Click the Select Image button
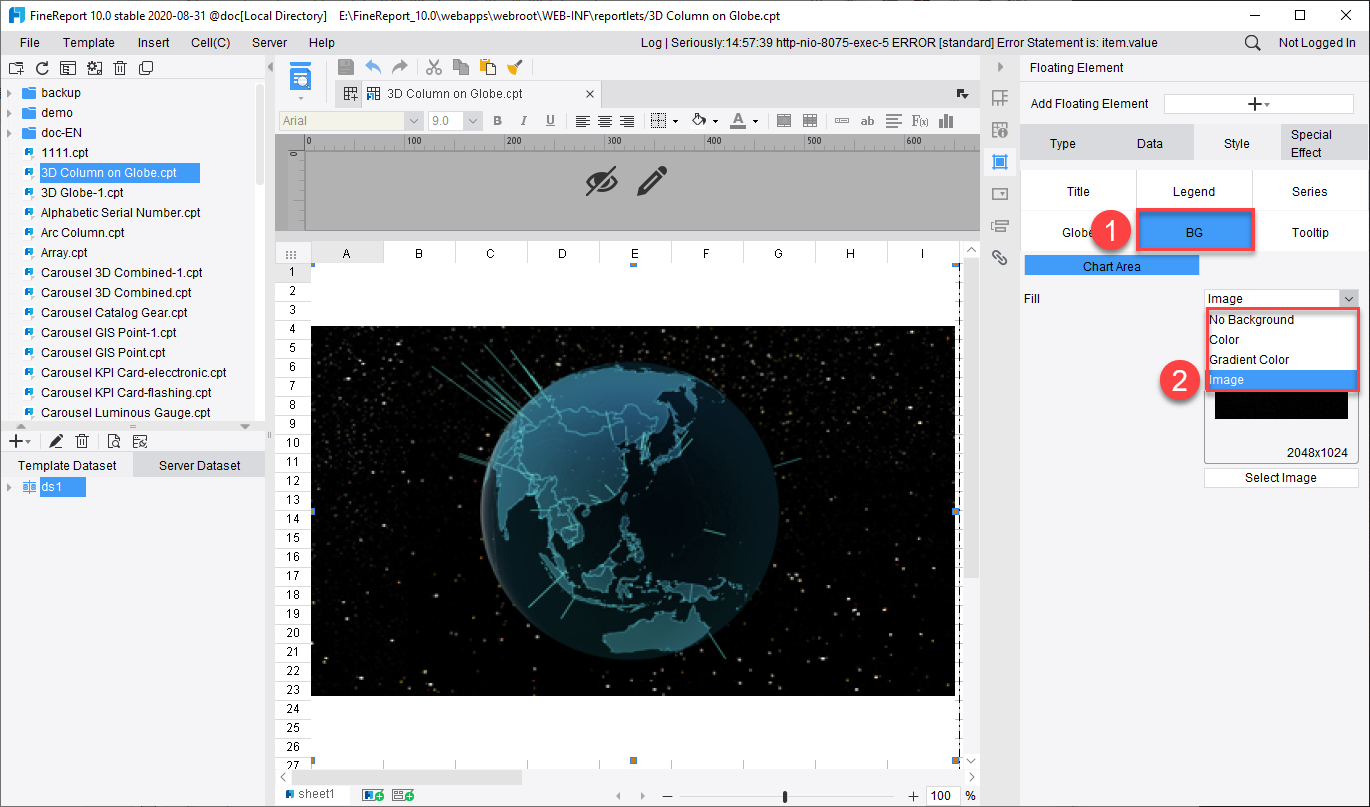This screenshot has height=807, width=1370. (1281, 478)
